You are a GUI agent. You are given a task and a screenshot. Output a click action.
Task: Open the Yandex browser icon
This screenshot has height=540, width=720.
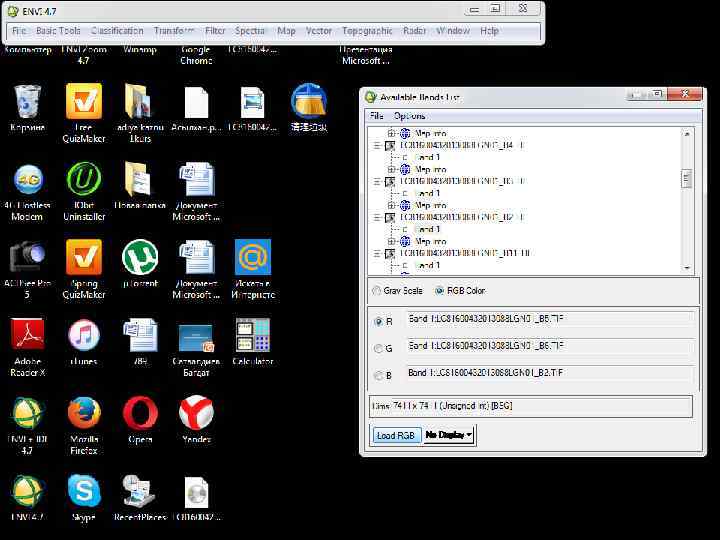196,412
